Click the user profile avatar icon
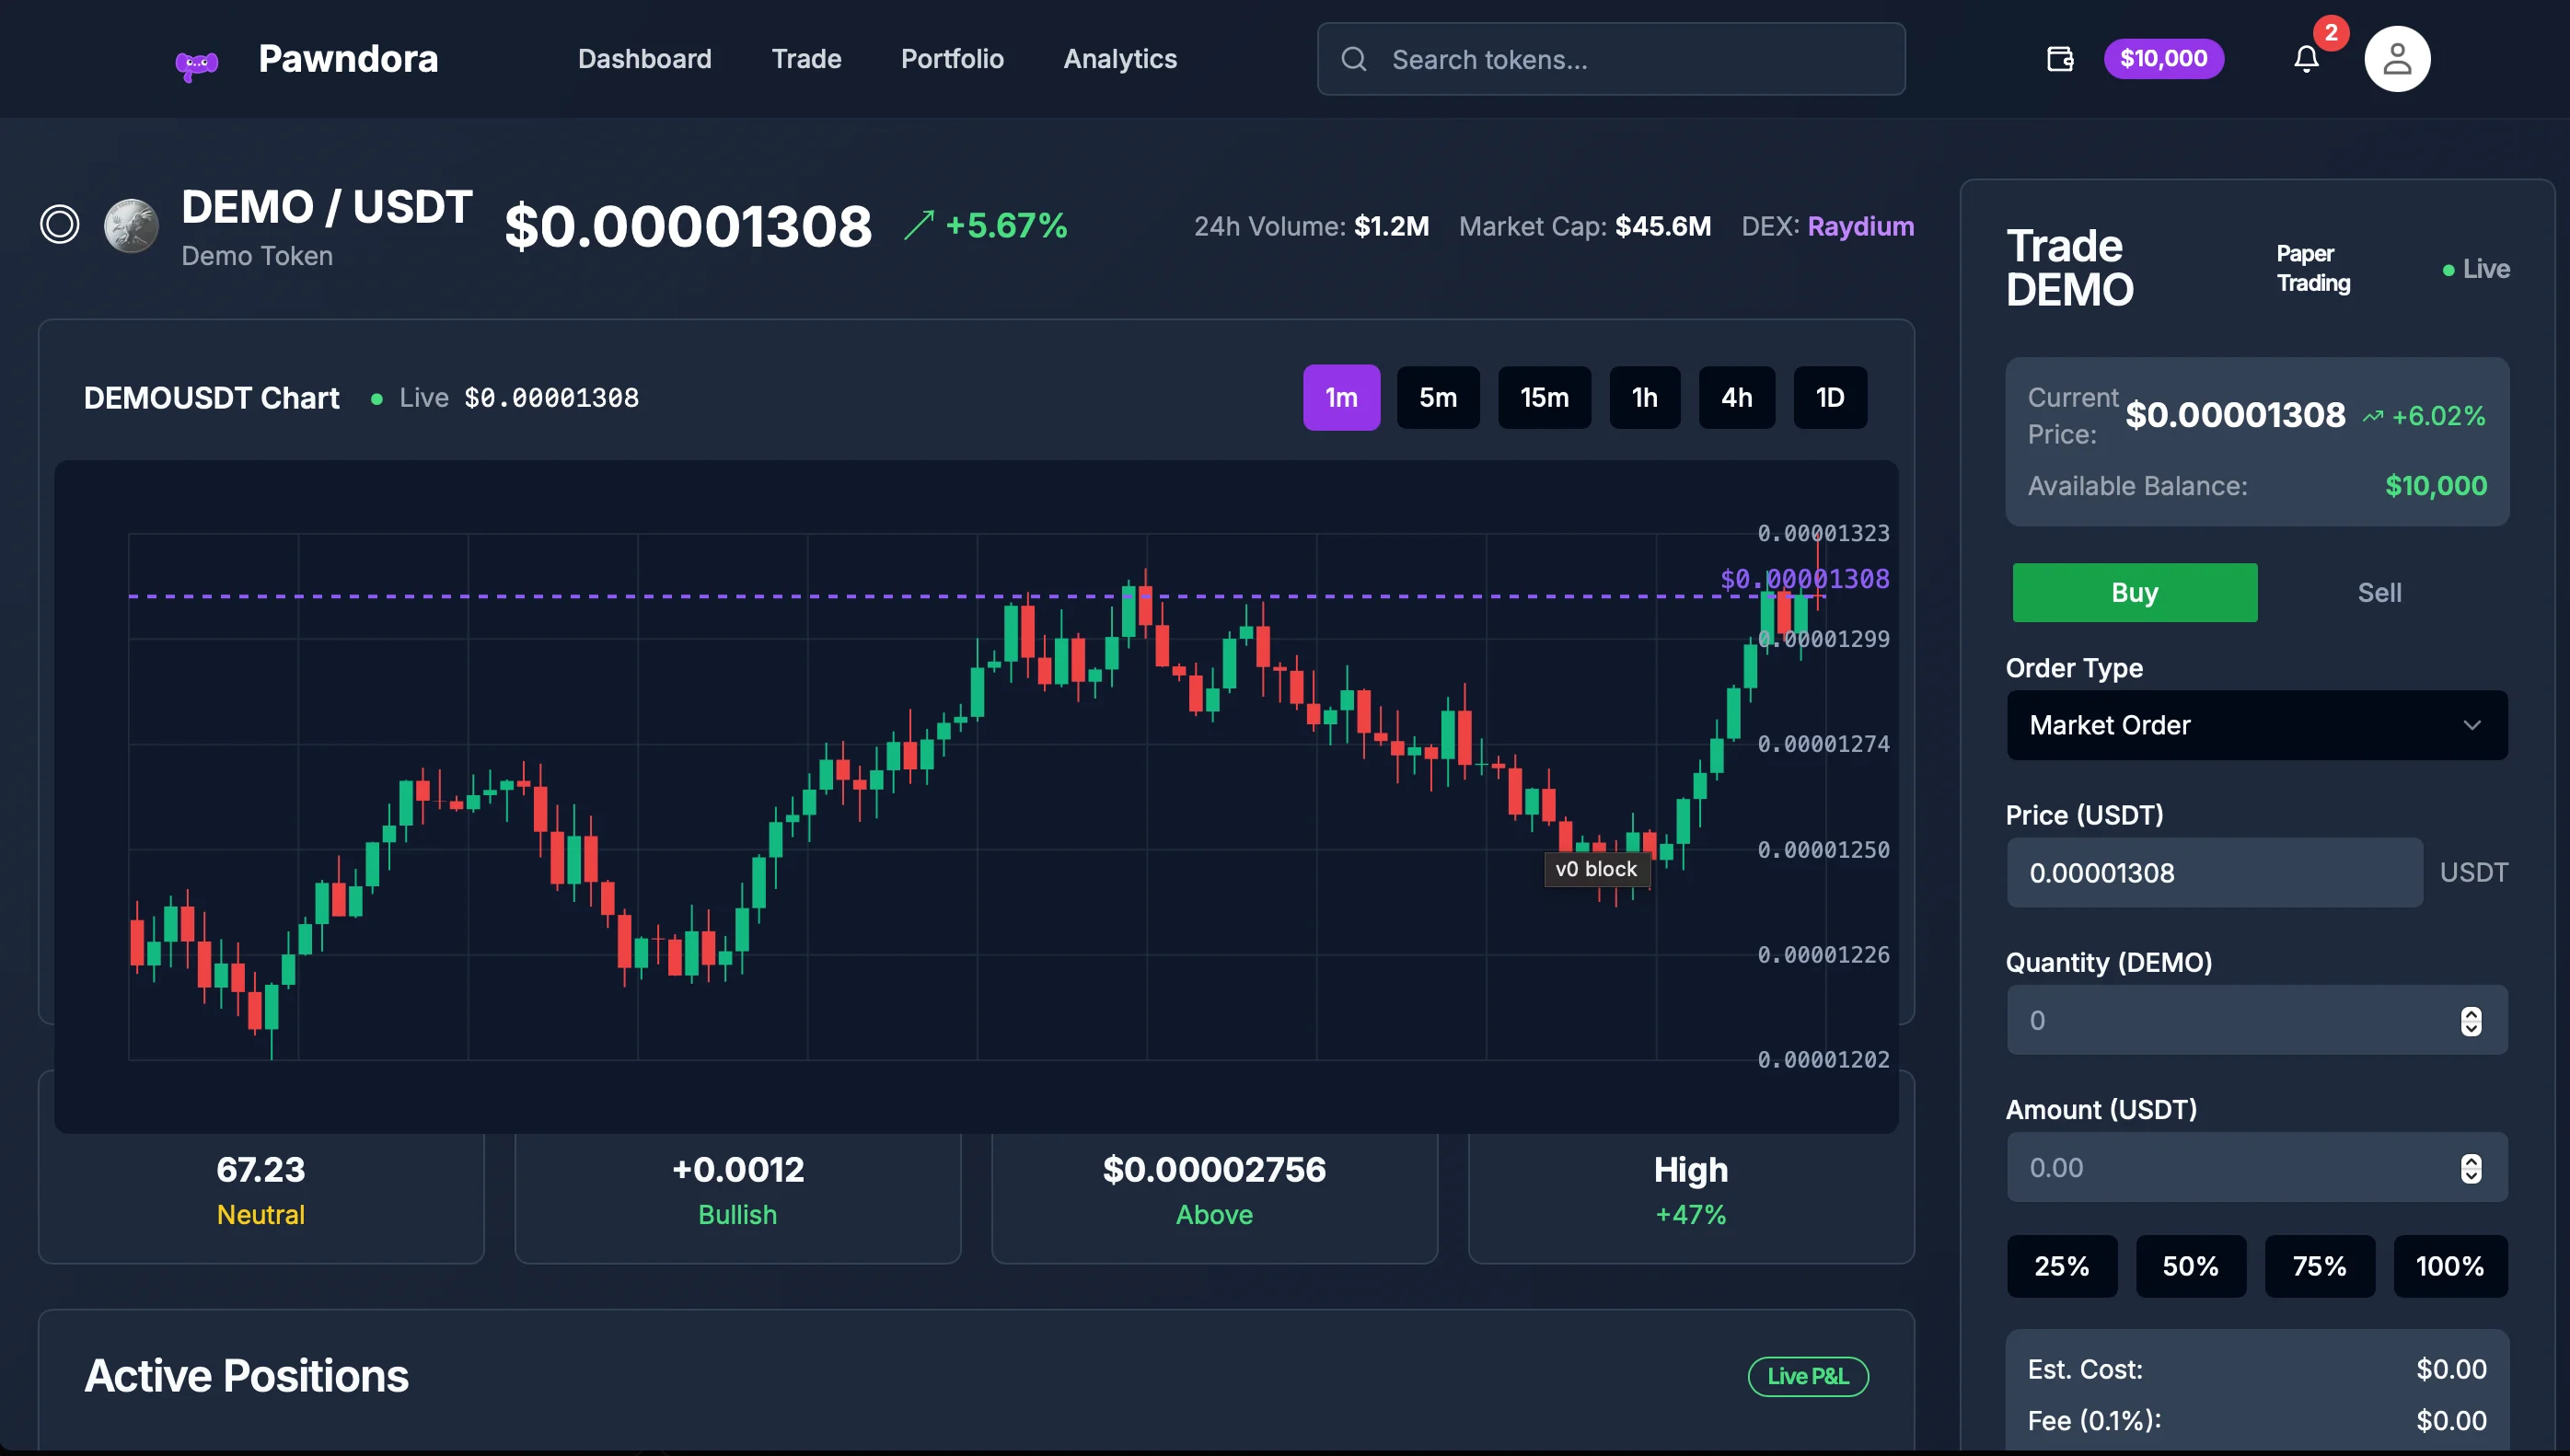Viewport: 2570px width, 1456px height. click(x=2397, y=59)
